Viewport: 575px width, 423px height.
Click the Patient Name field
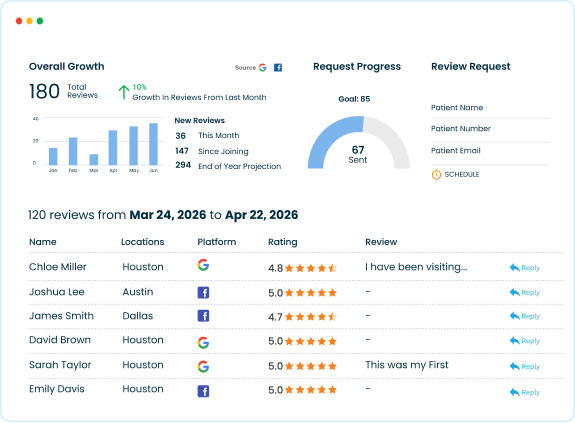(x=490, y=109)
